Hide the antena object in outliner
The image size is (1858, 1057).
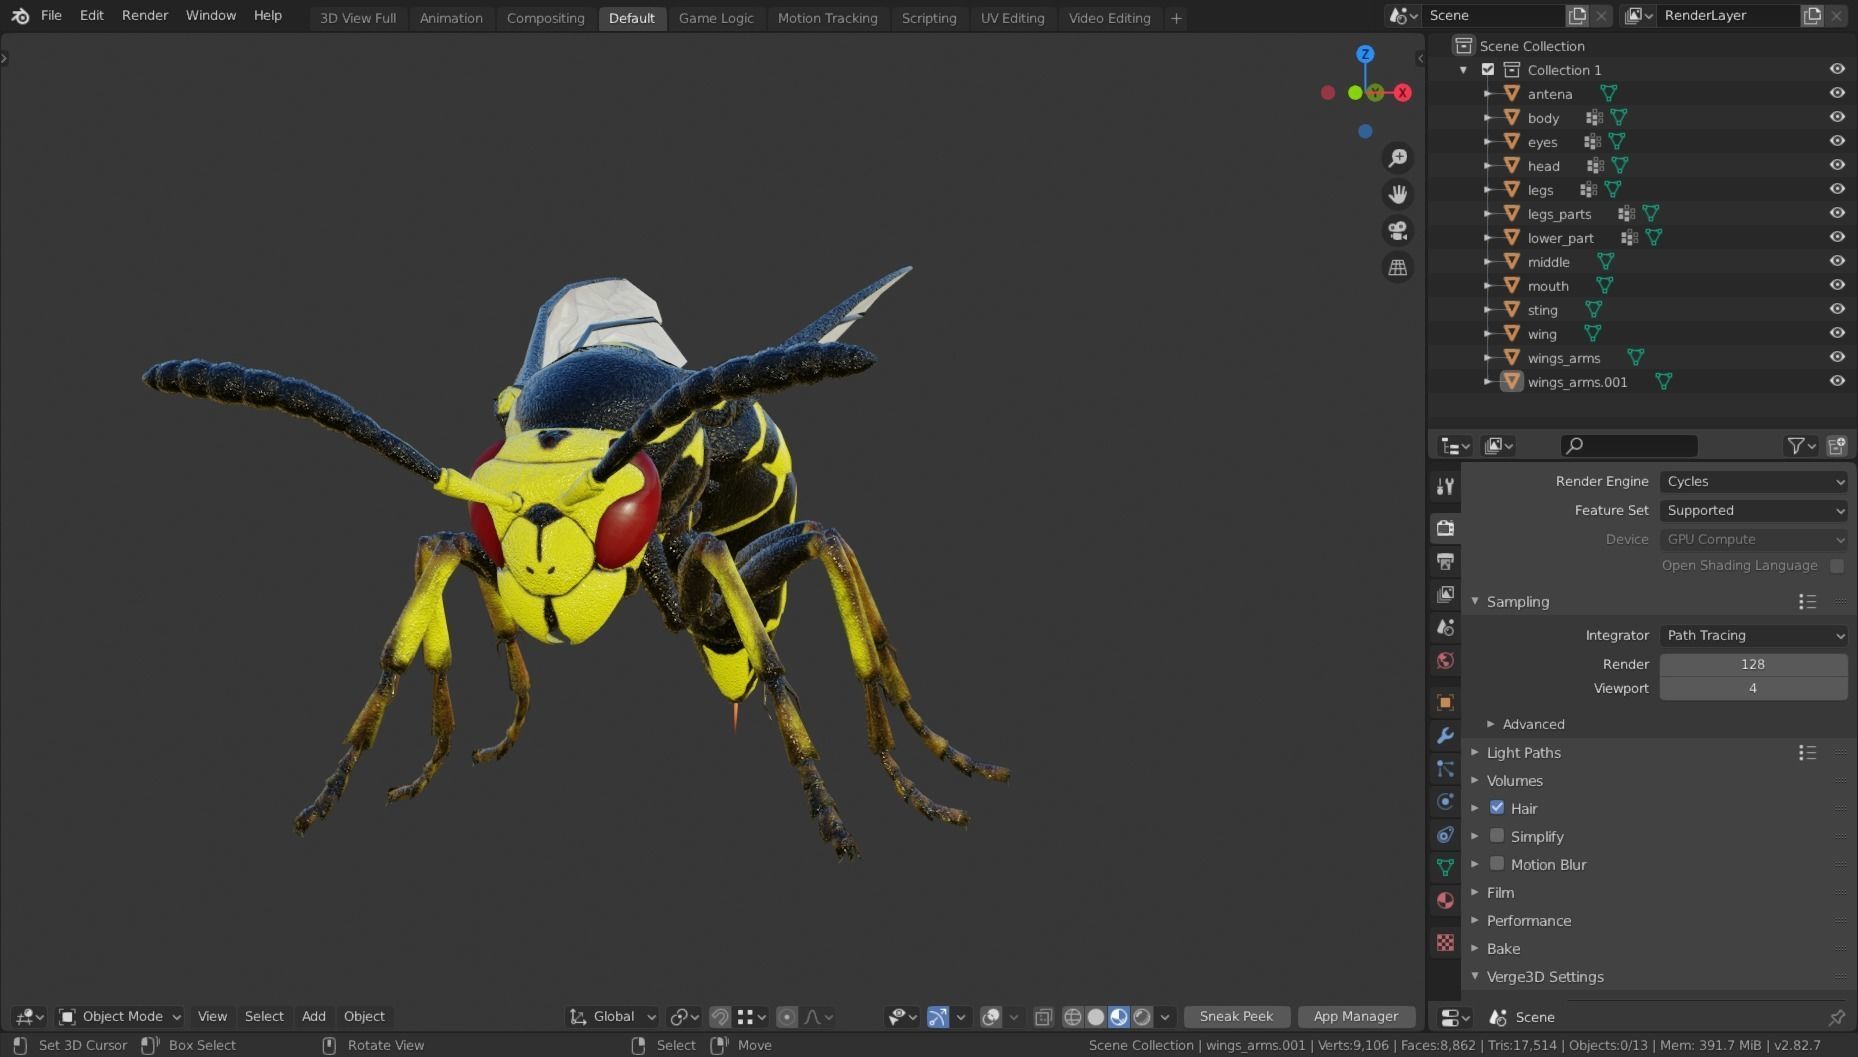pyautogui.click(x=1837, y=93)
